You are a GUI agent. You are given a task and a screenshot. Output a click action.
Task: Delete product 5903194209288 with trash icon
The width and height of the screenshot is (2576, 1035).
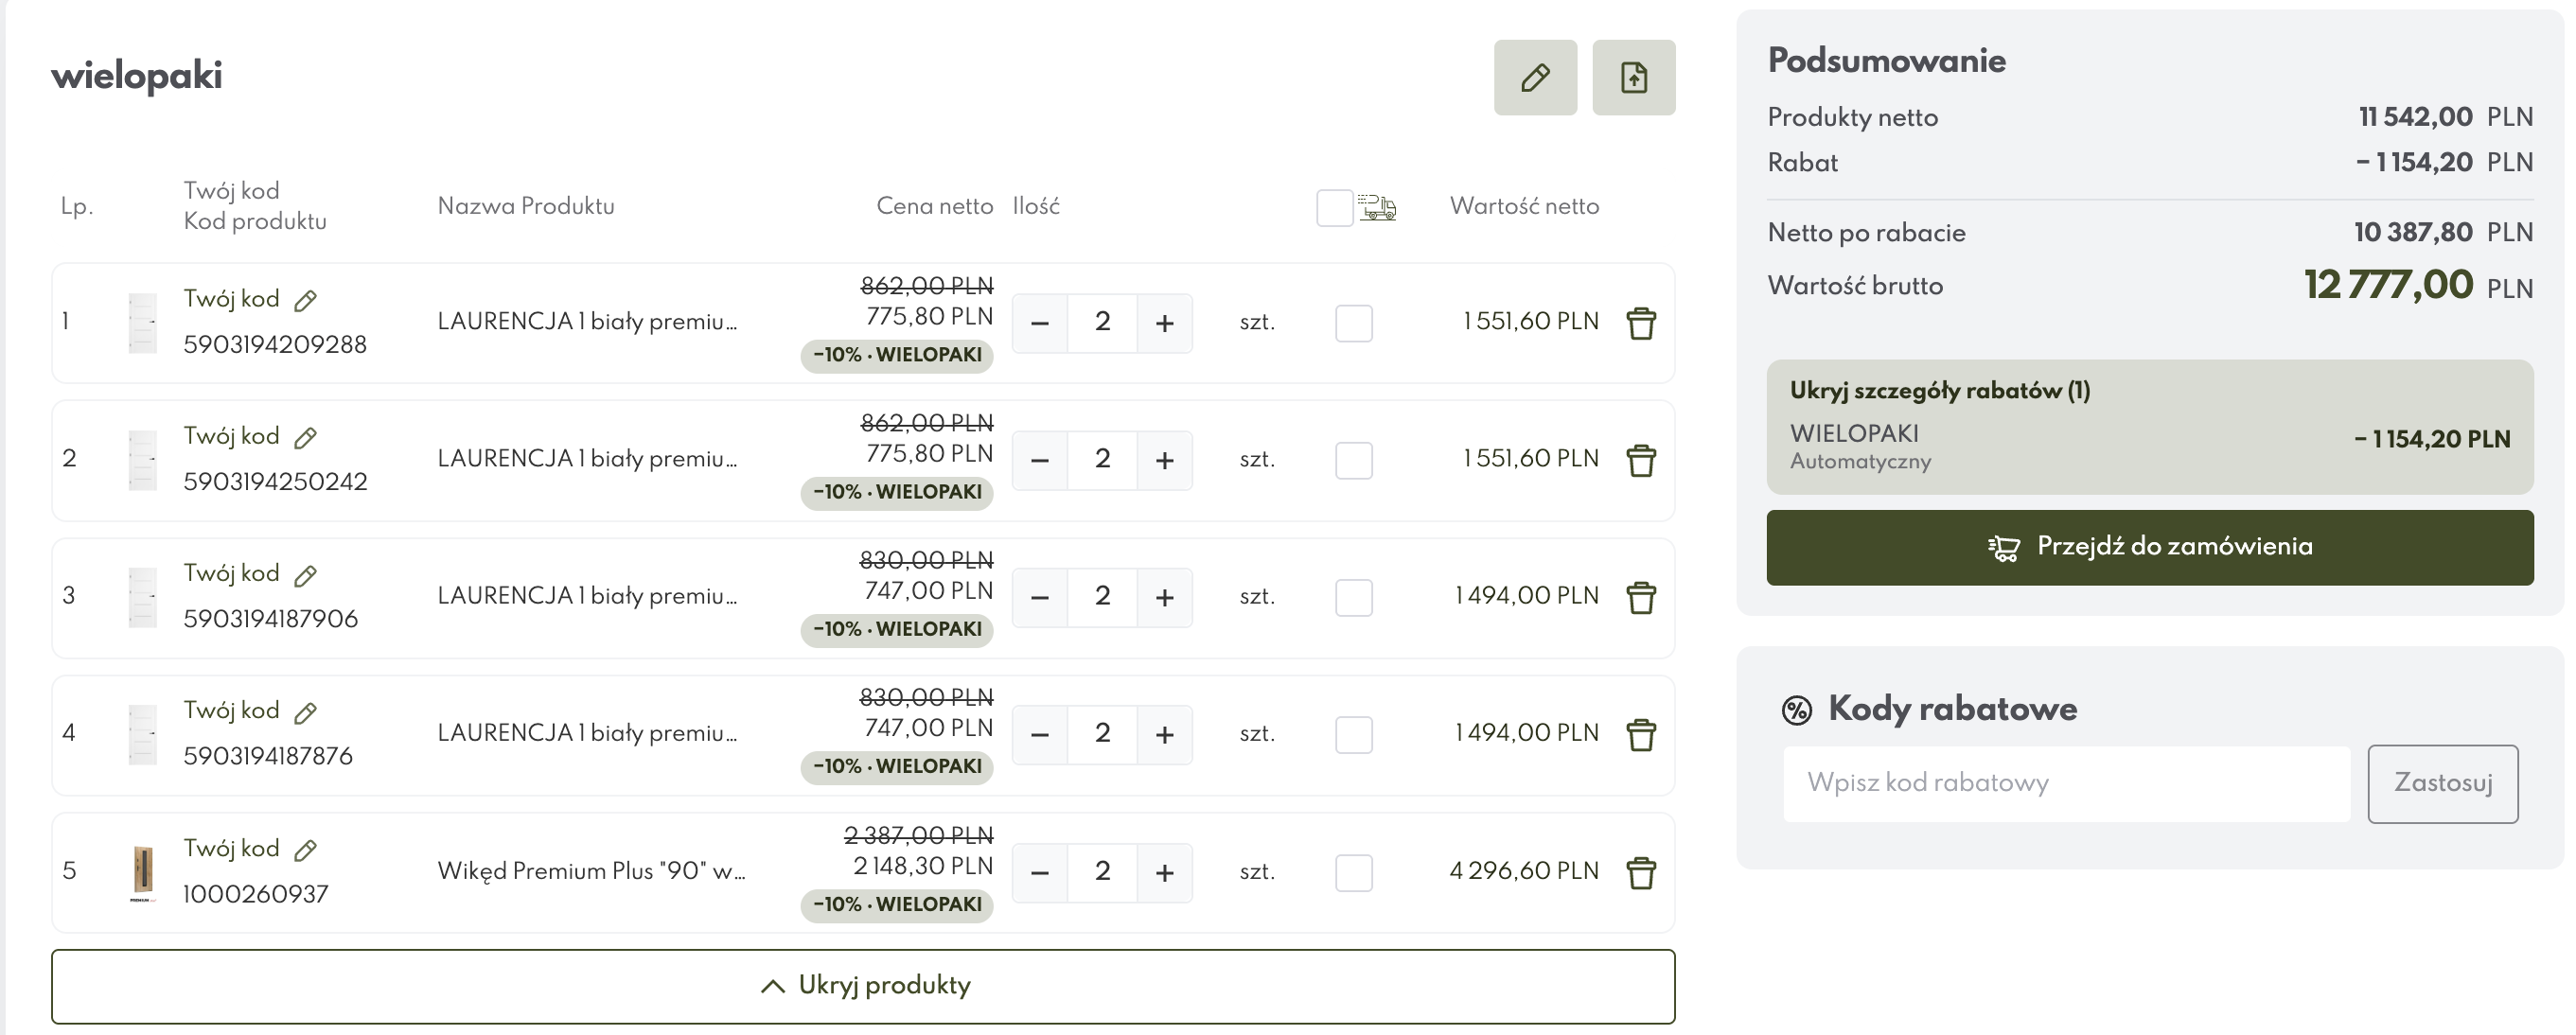pyautogui.click(x=1640, y=323)
